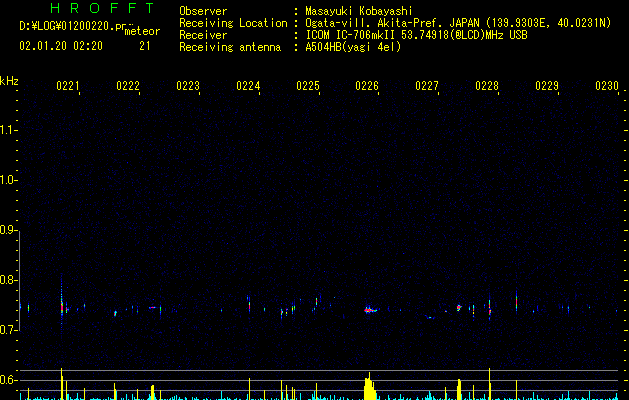Click the 1.0 kHz frequency tick label
Screen dimensions: 629x400
click(x=8, y=180)
